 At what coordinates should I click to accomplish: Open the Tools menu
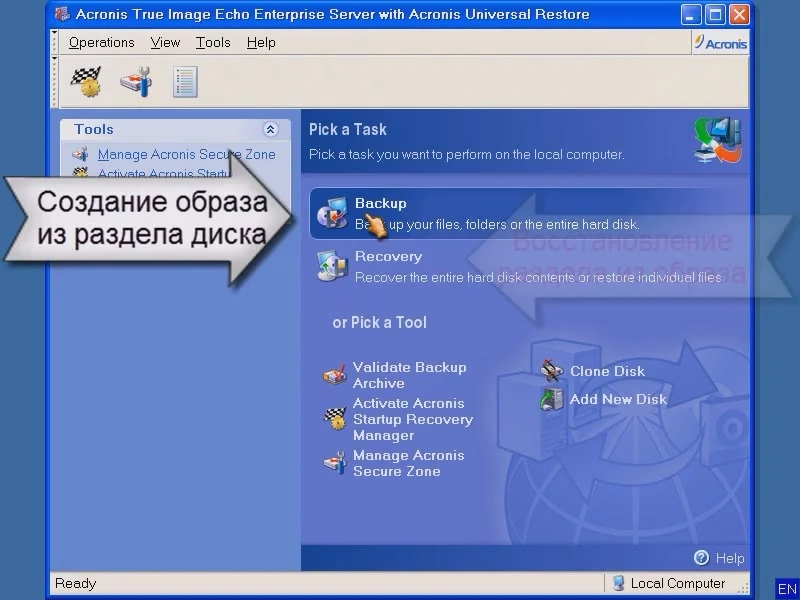213,42
